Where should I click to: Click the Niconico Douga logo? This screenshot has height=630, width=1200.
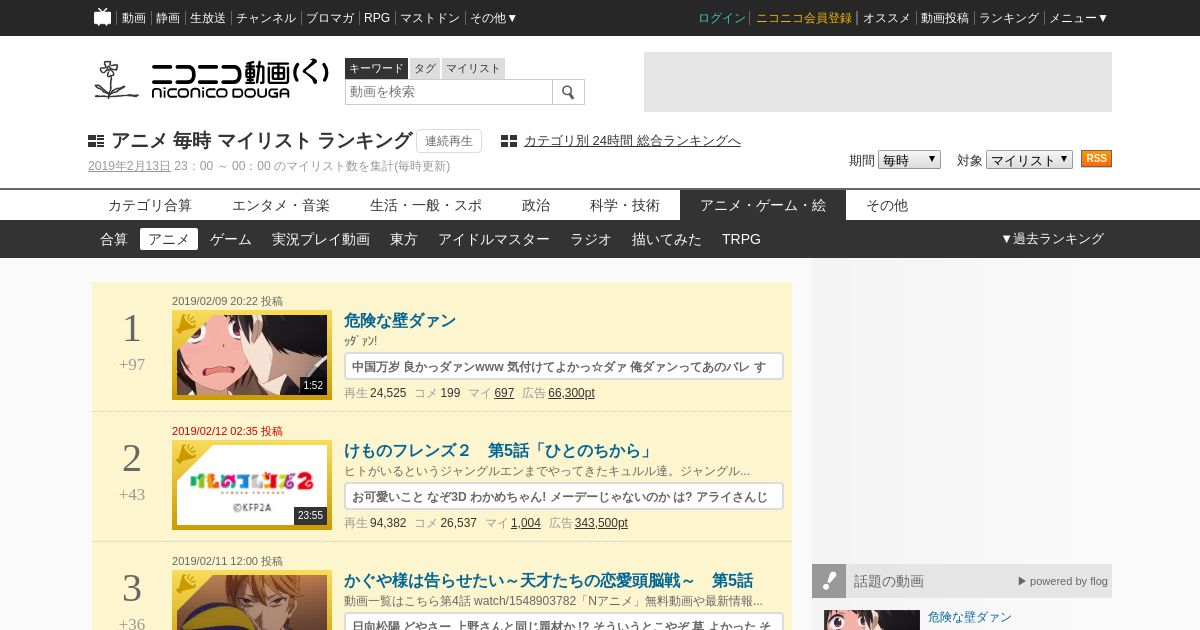212,80
